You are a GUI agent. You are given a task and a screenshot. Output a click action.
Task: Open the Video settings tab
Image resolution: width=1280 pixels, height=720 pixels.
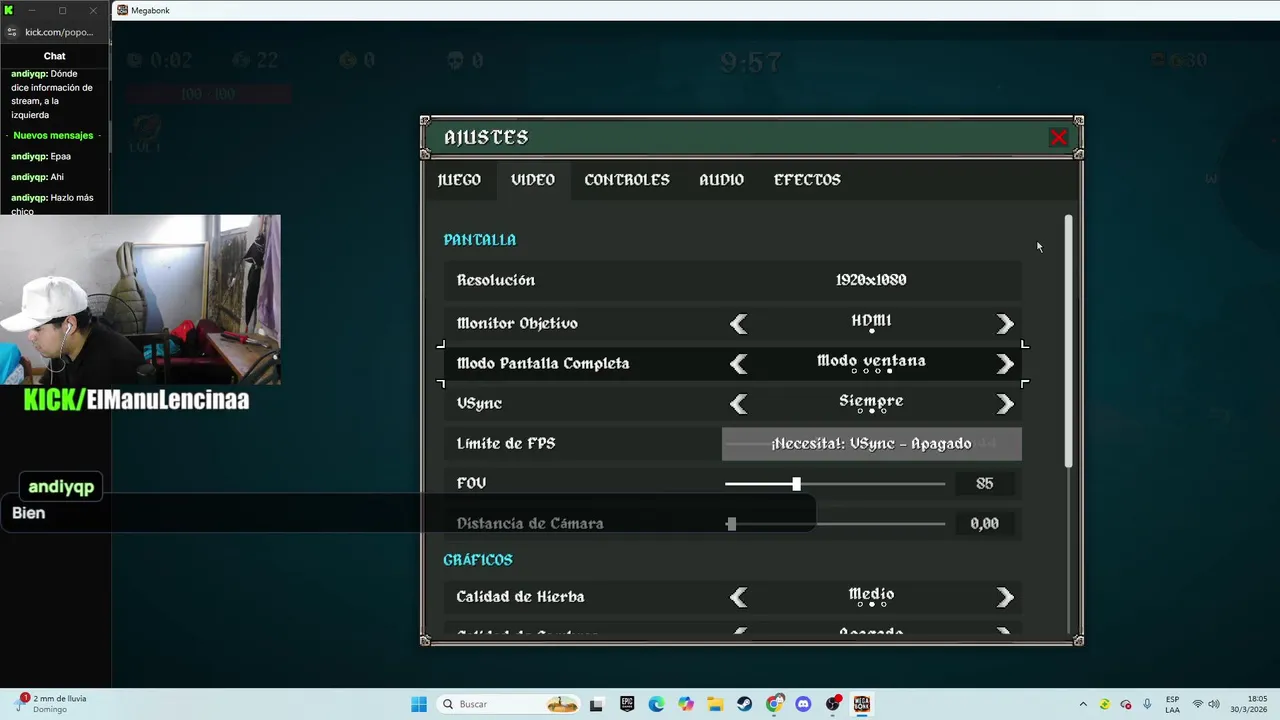pos(533,180)
